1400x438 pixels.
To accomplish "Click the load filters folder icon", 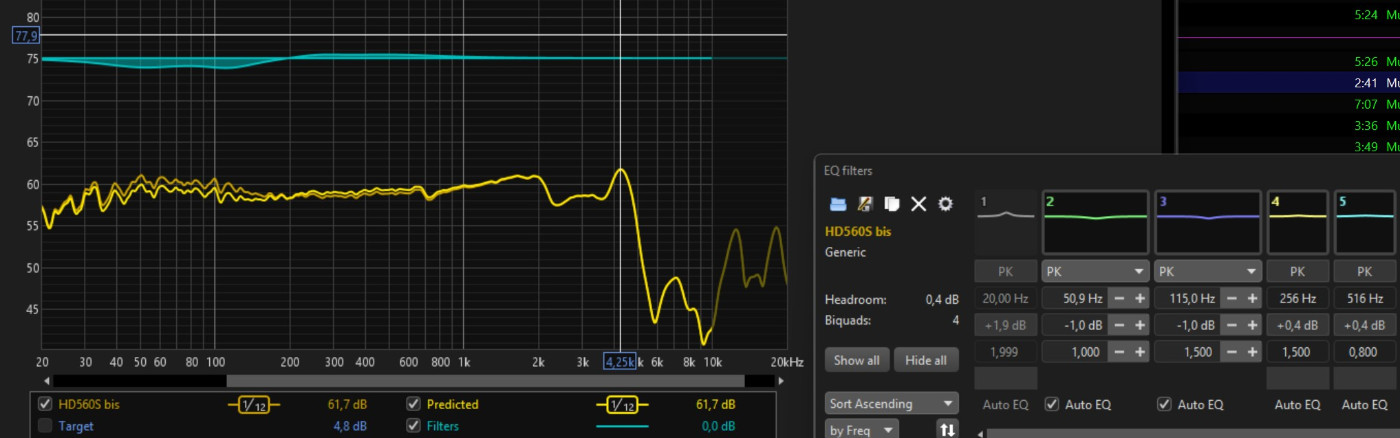I will (838, 204).
